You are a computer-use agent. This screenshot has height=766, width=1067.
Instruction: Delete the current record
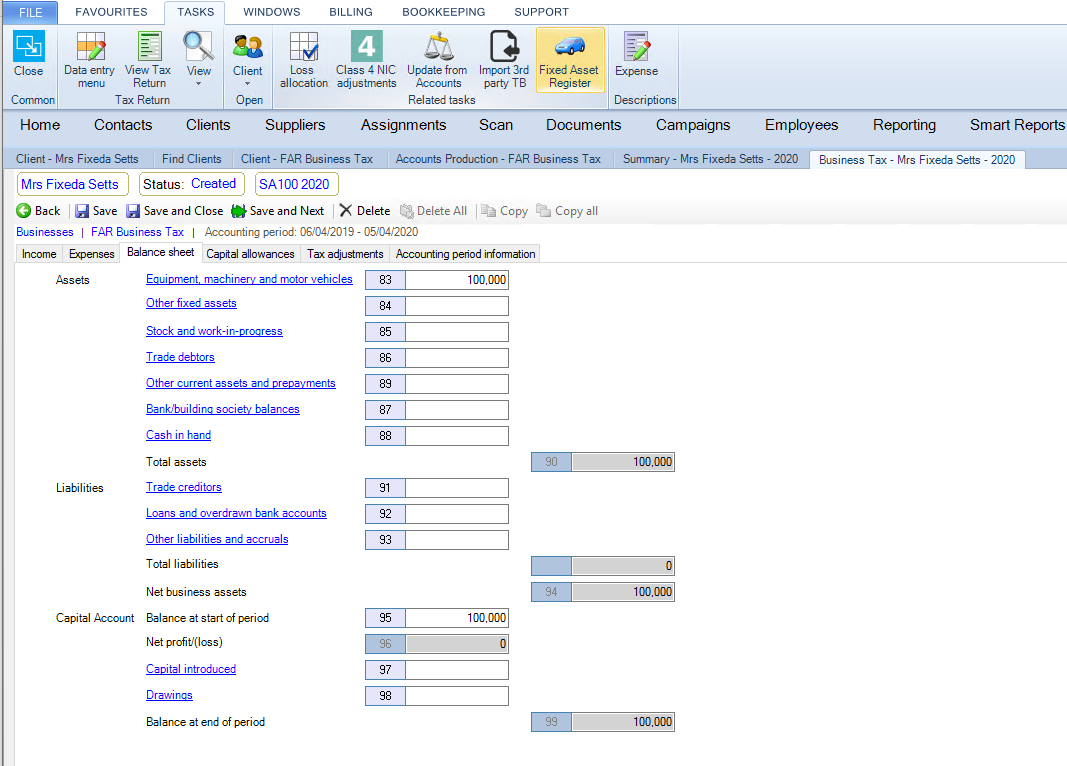tap(365, 211)
